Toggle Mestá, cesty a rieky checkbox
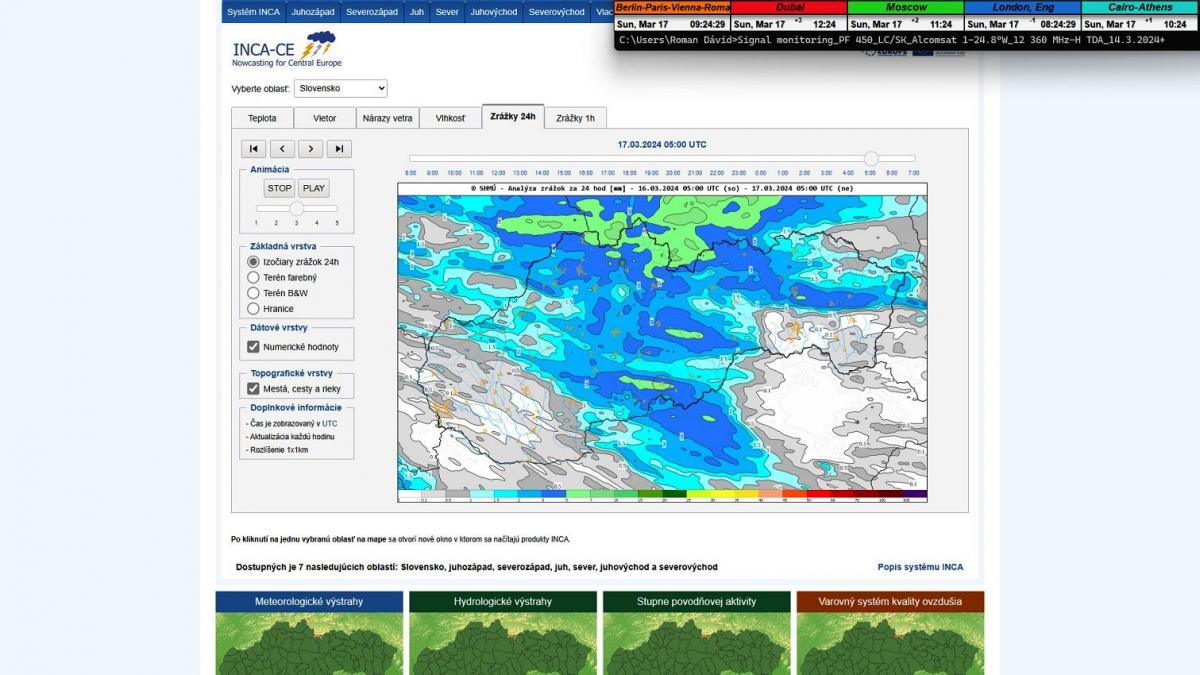This screenshot has height=675, width=1200. click(253, 389)
